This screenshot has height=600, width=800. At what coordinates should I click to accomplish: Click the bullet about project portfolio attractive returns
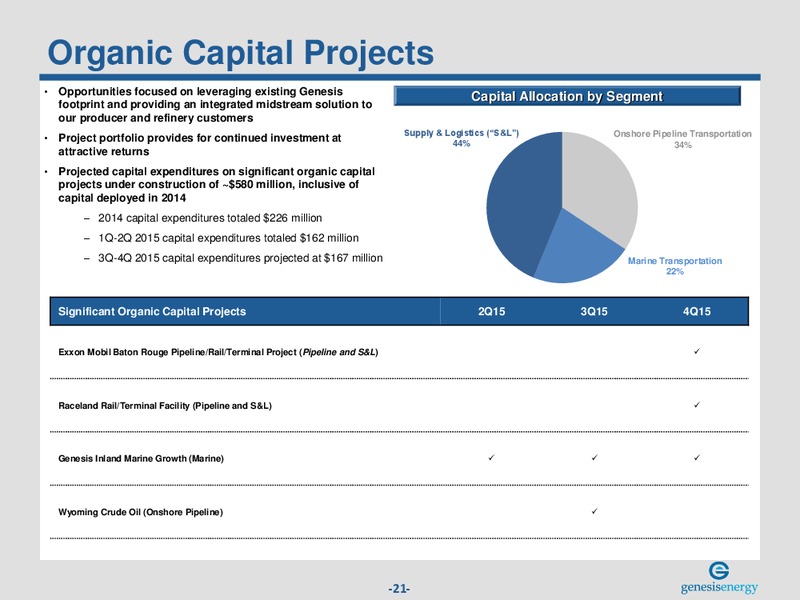199,144
